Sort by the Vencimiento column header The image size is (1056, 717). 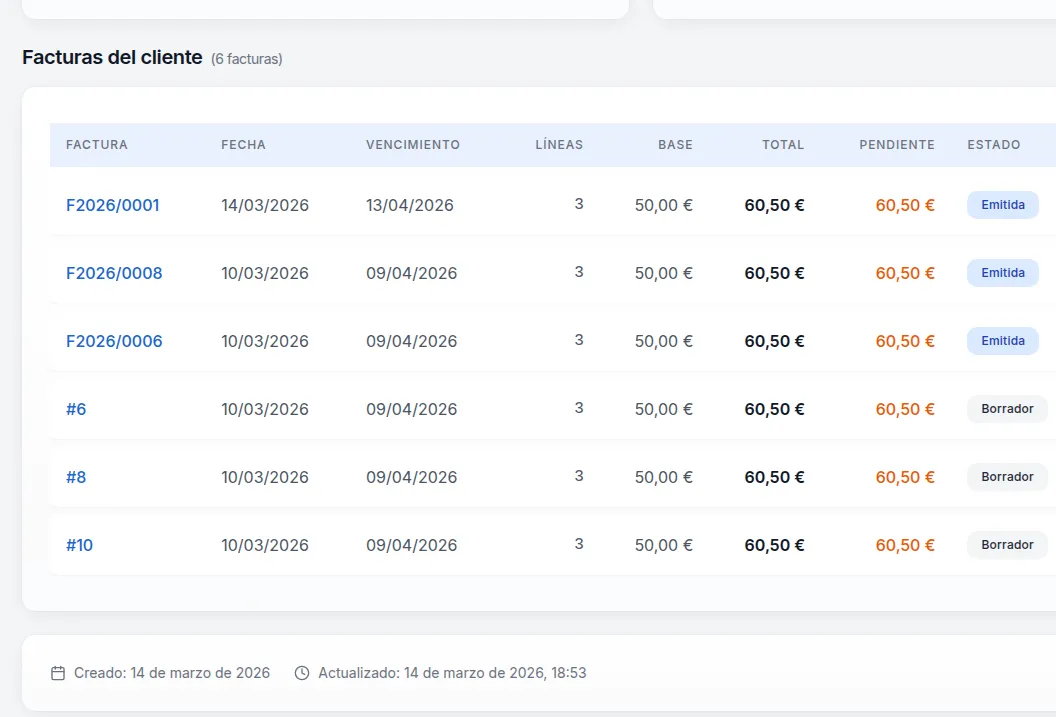coord(413,145)
